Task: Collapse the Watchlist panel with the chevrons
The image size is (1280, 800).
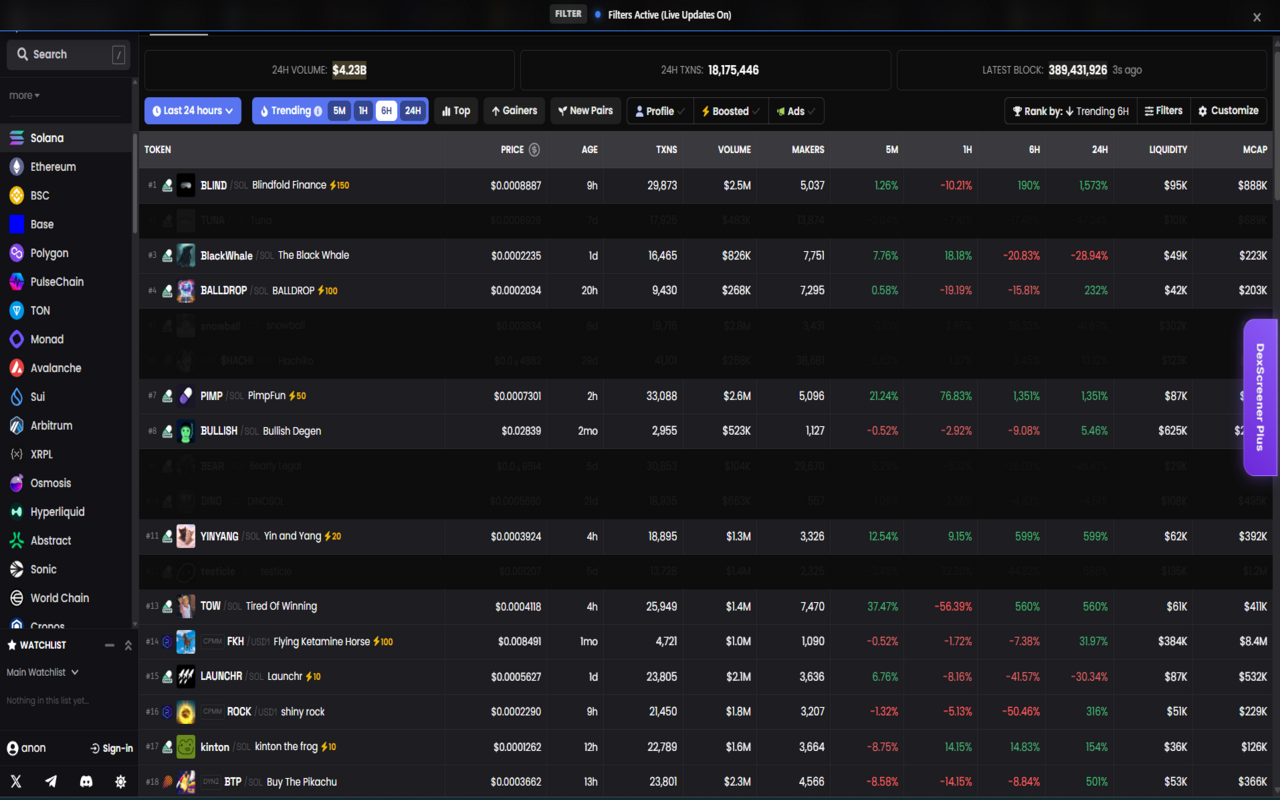Action: 128,645
